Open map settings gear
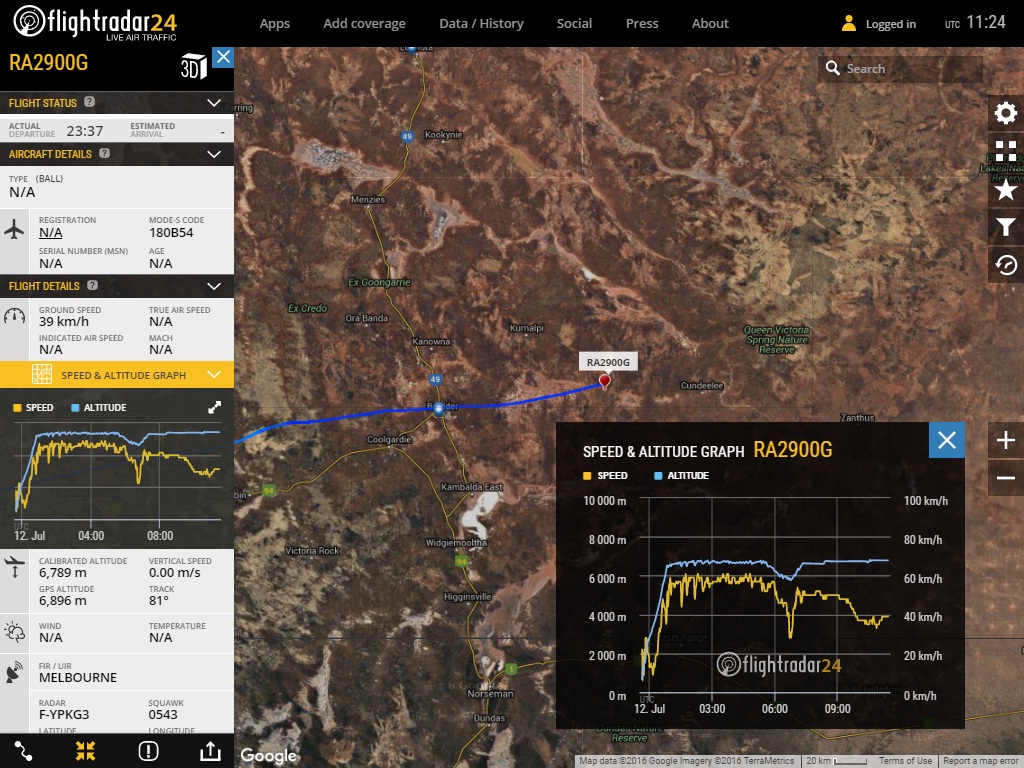1024x768 pixels. tap(1006, 113)
